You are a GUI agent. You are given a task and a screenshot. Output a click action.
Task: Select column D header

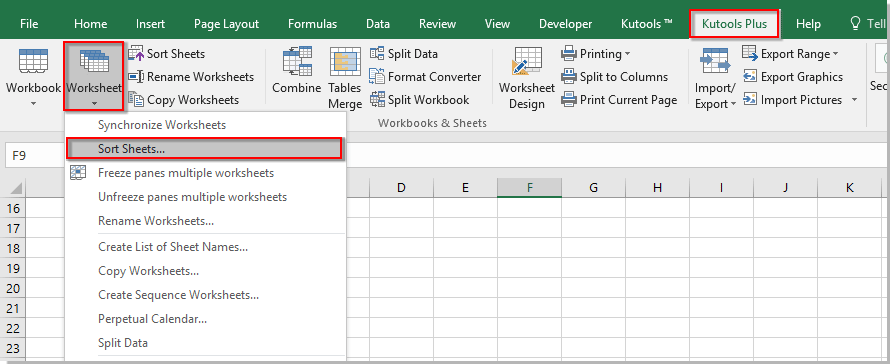pos(401,187)
